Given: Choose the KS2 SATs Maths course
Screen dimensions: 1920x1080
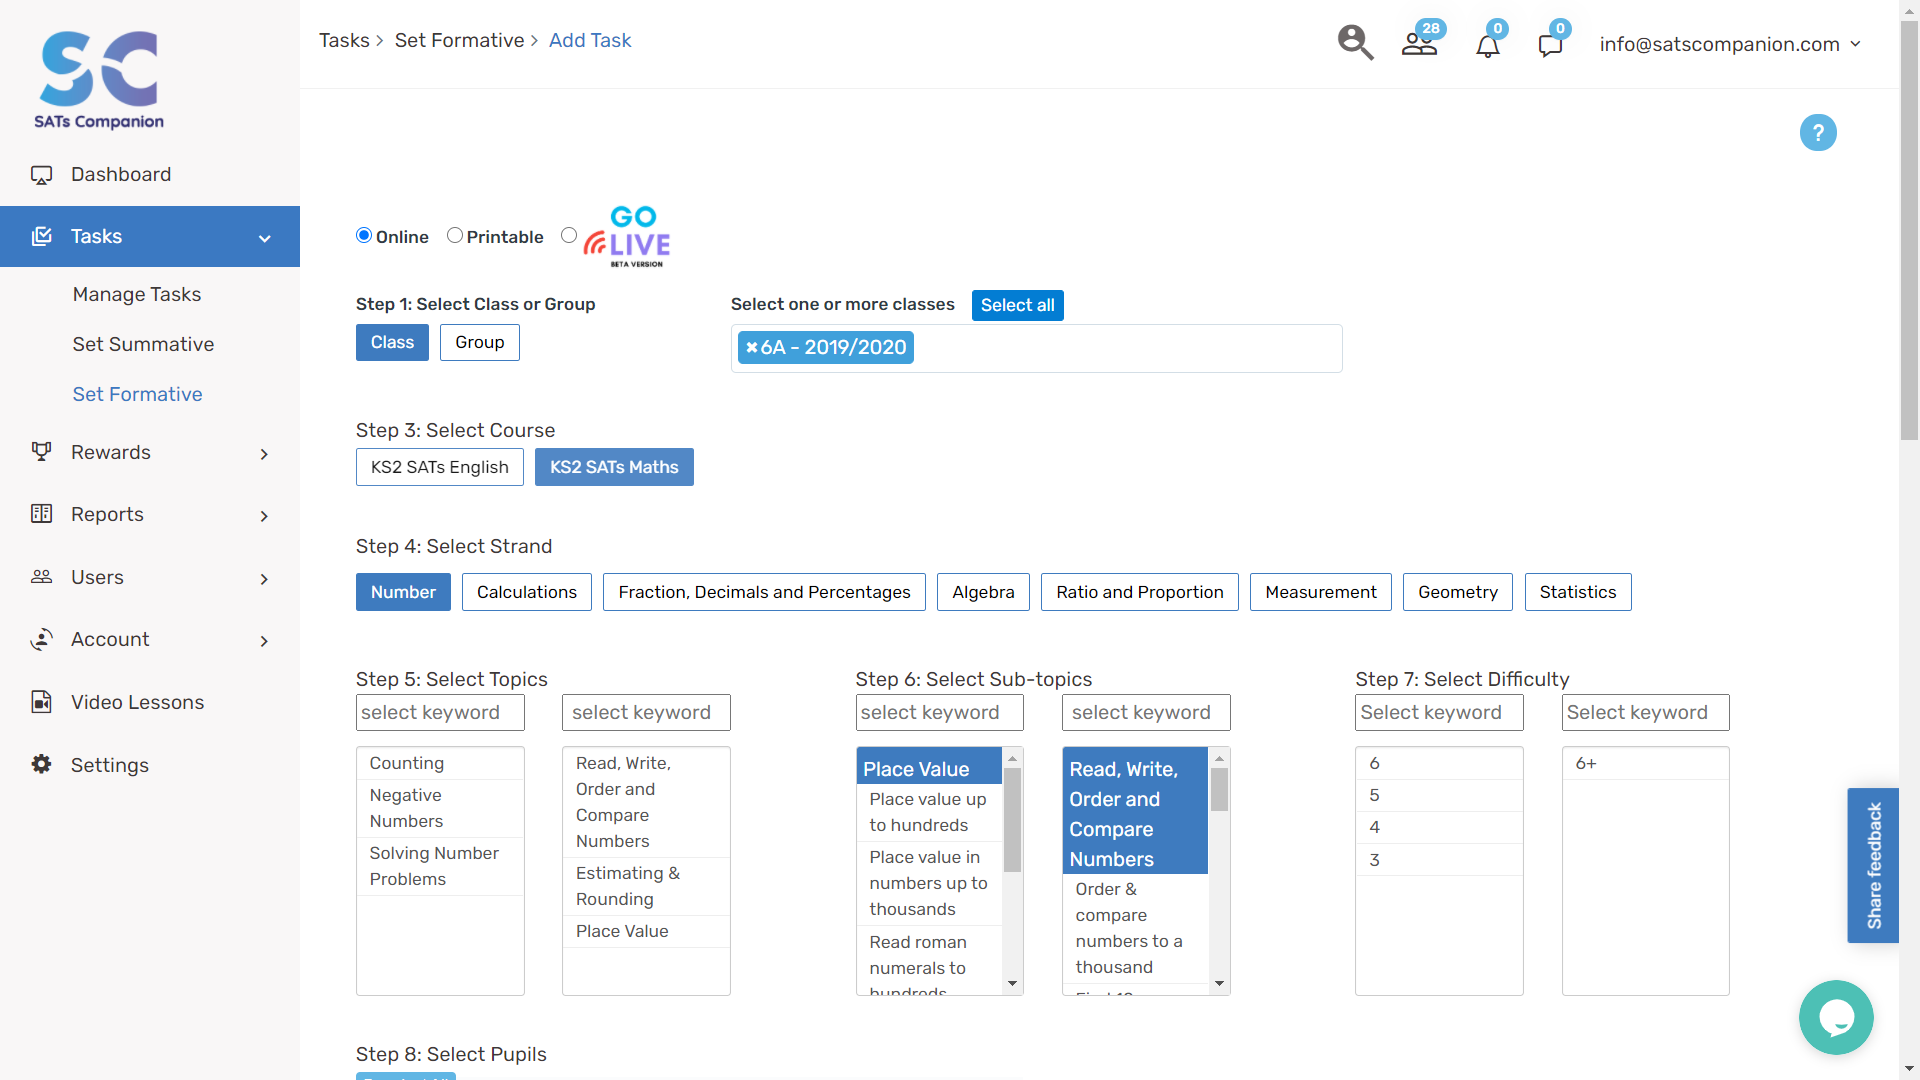Looking at the screenshot, I should [x=614, y=467].
